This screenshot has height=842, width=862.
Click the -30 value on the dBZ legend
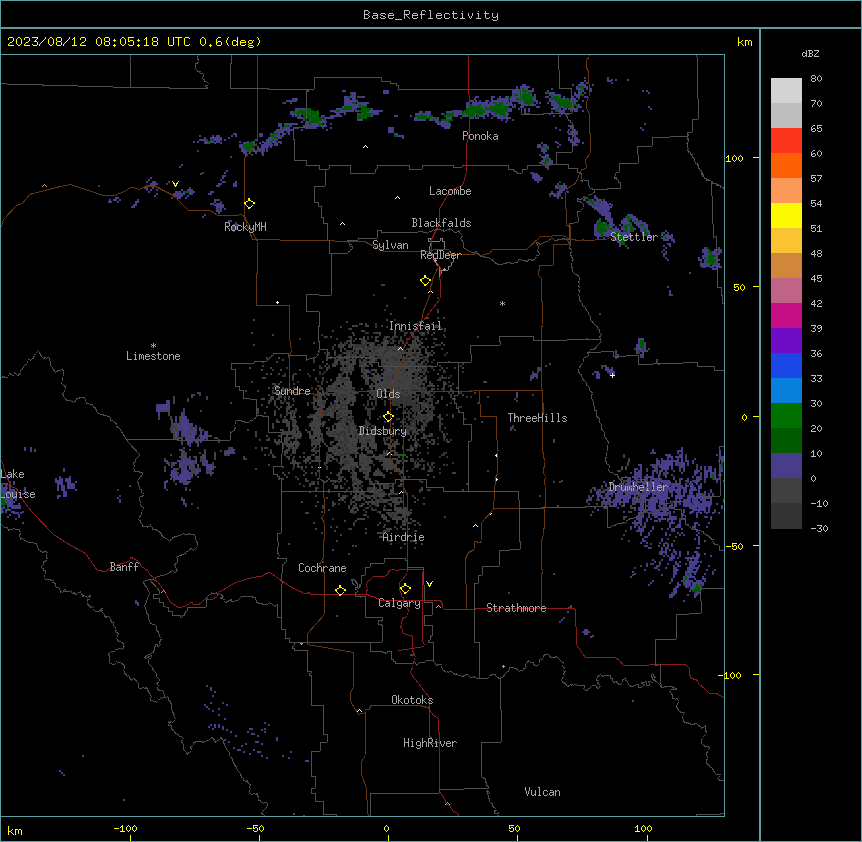[x=819, y=528]
